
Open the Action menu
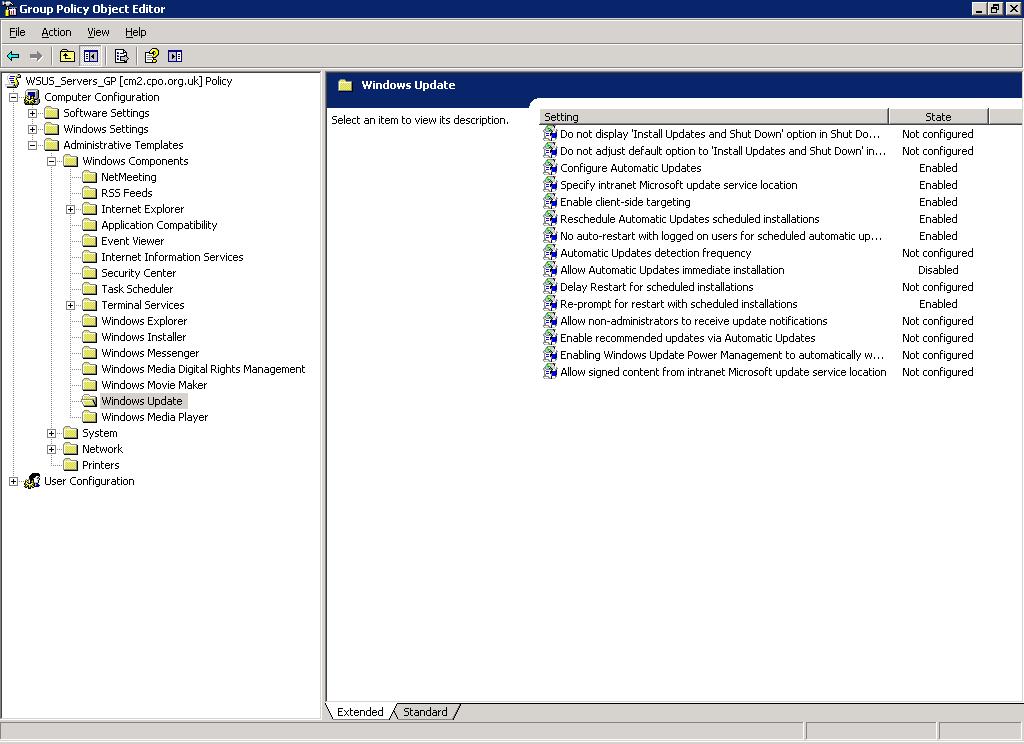[56, 32]
